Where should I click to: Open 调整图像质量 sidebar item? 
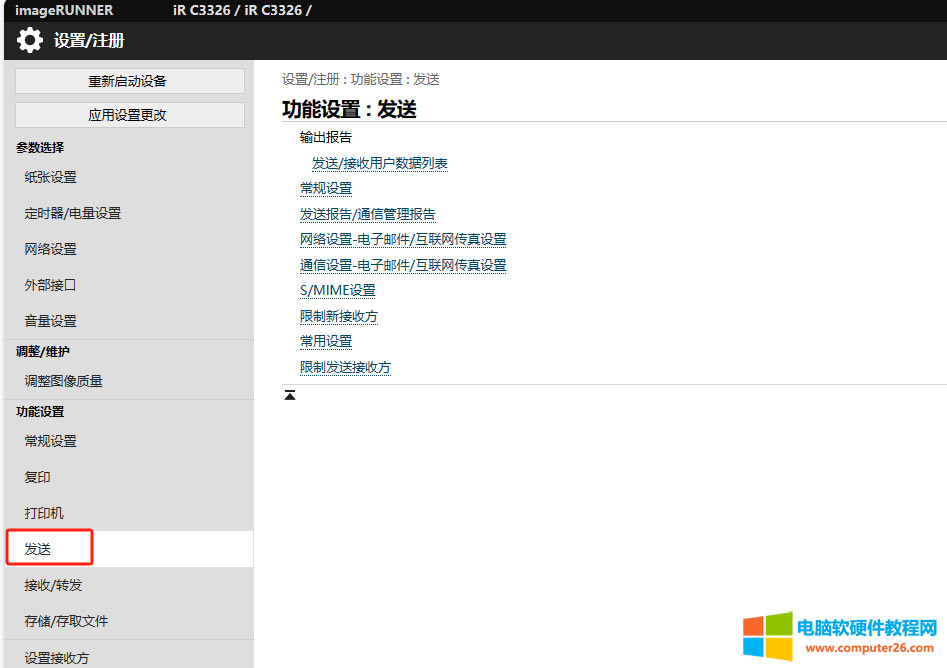click(64, 381)
